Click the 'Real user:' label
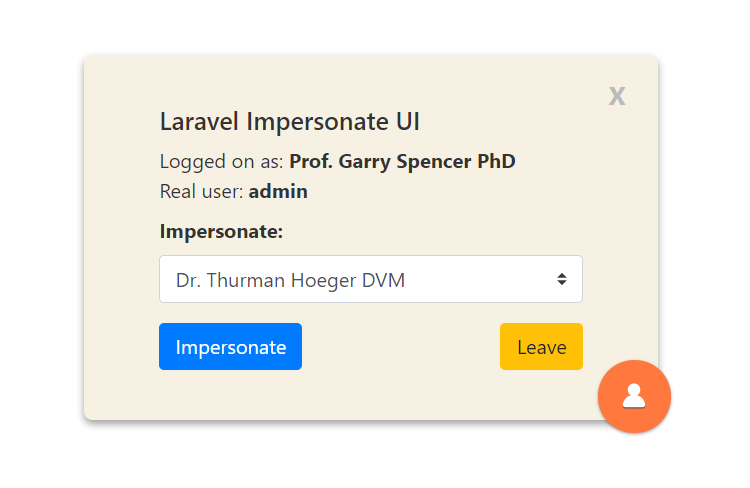The width and height of the screenshot is (750, 488). (x=202, y=191)
